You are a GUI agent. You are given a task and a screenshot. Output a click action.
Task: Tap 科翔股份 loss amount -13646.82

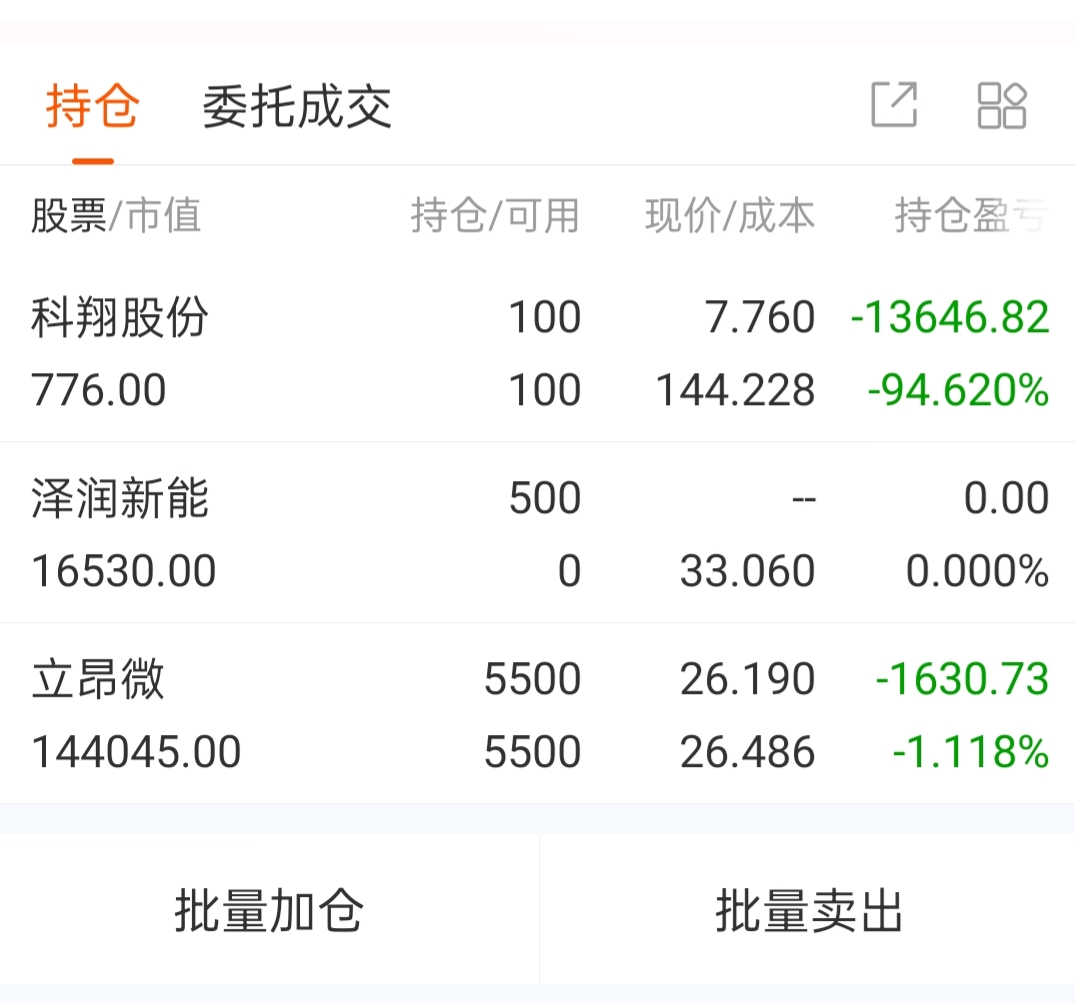point(949,318)
